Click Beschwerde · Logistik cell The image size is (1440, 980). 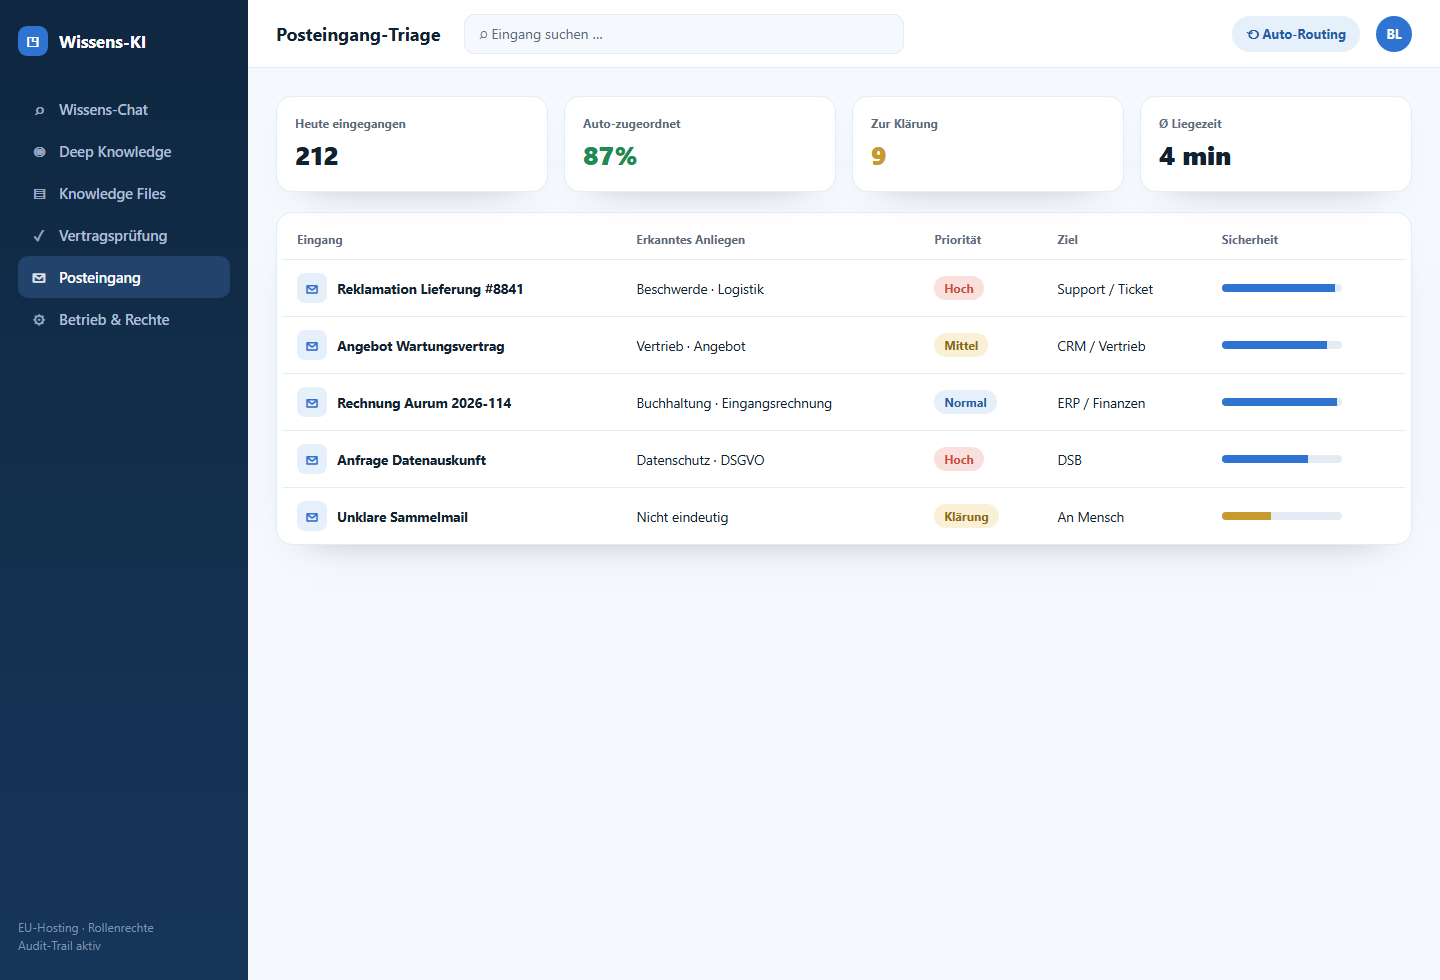[700, 289]
